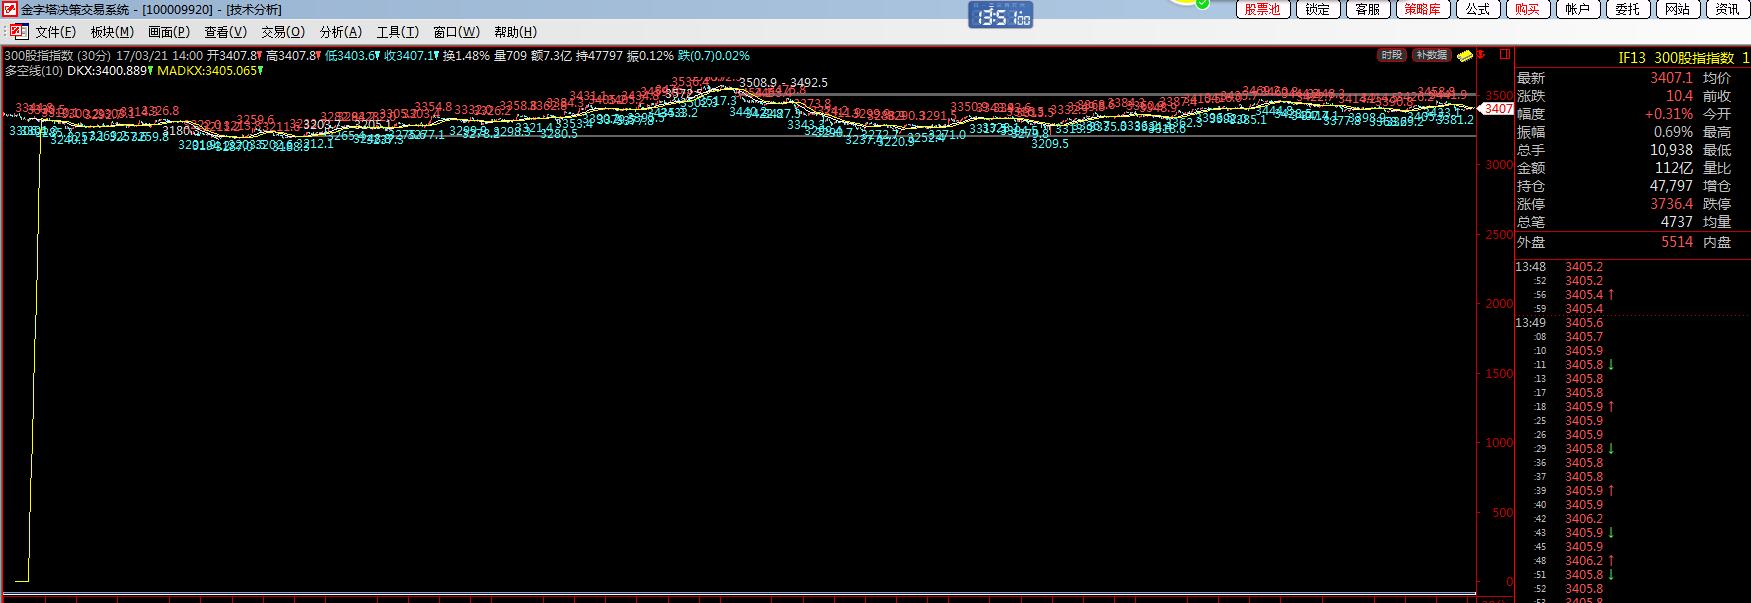Click the 幅度 value +0.31%
Screen dimensions: 1751x603
(x=1668, y=114)
